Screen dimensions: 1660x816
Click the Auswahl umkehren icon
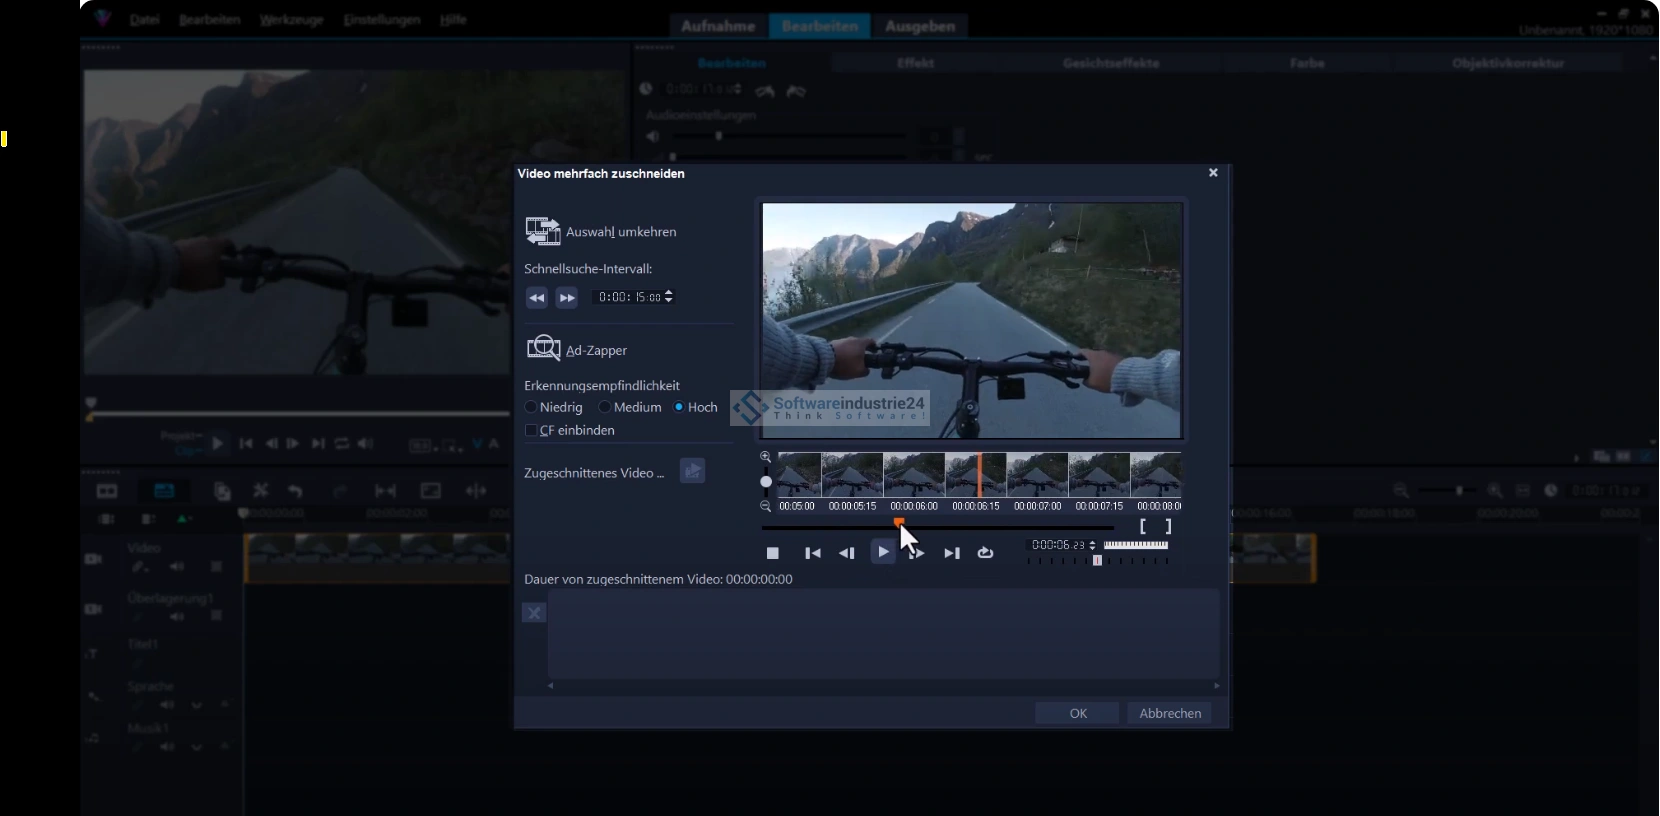[x=543, y=231]
